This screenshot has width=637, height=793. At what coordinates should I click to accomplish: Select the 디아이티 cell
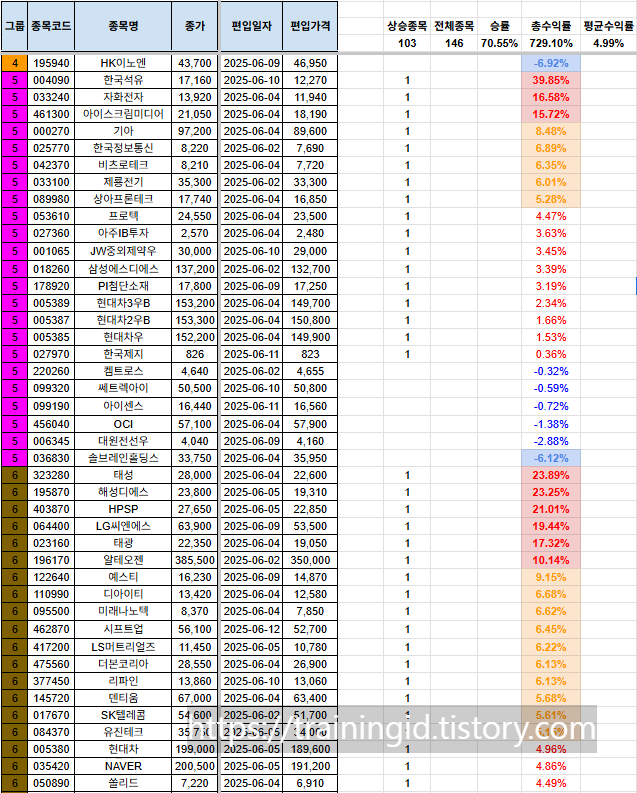(x=123, y=594)
